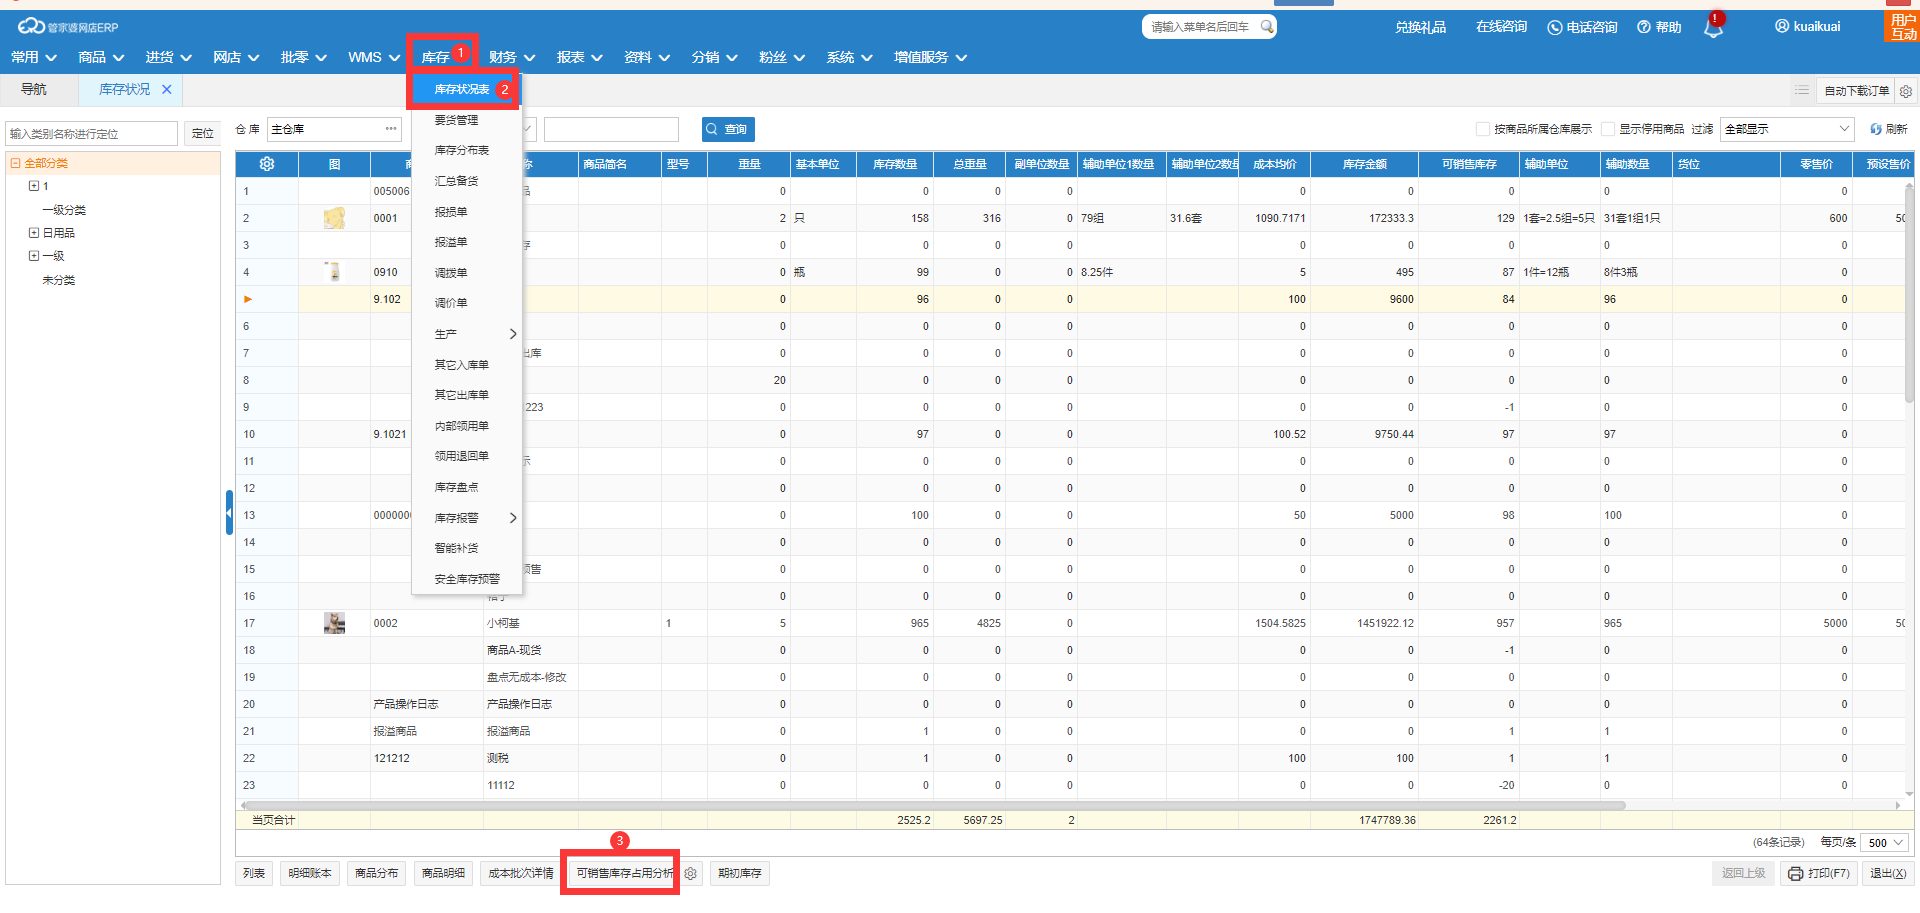Click the list view icon near 自动下载订单

tap(1802, 90)
